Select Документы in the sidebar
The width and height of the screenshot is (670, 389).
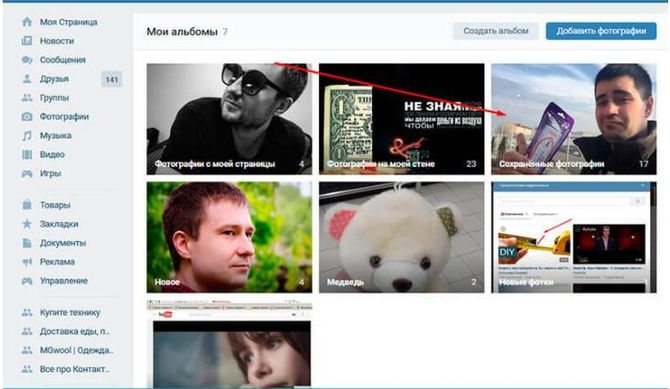[x=63, y=243]
